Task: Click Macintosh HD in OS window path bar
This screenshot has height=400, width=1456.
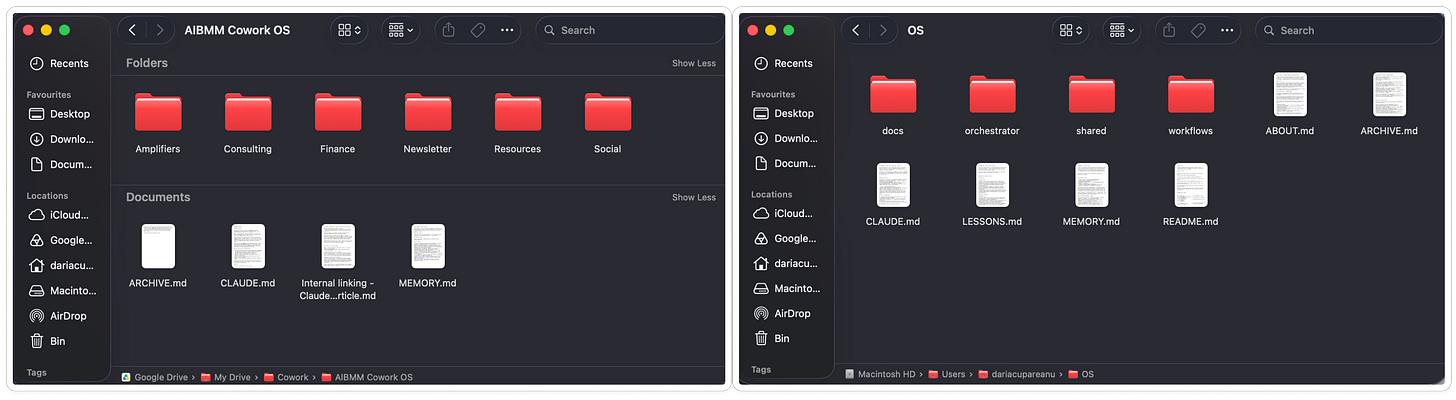Action: (881, 374)
